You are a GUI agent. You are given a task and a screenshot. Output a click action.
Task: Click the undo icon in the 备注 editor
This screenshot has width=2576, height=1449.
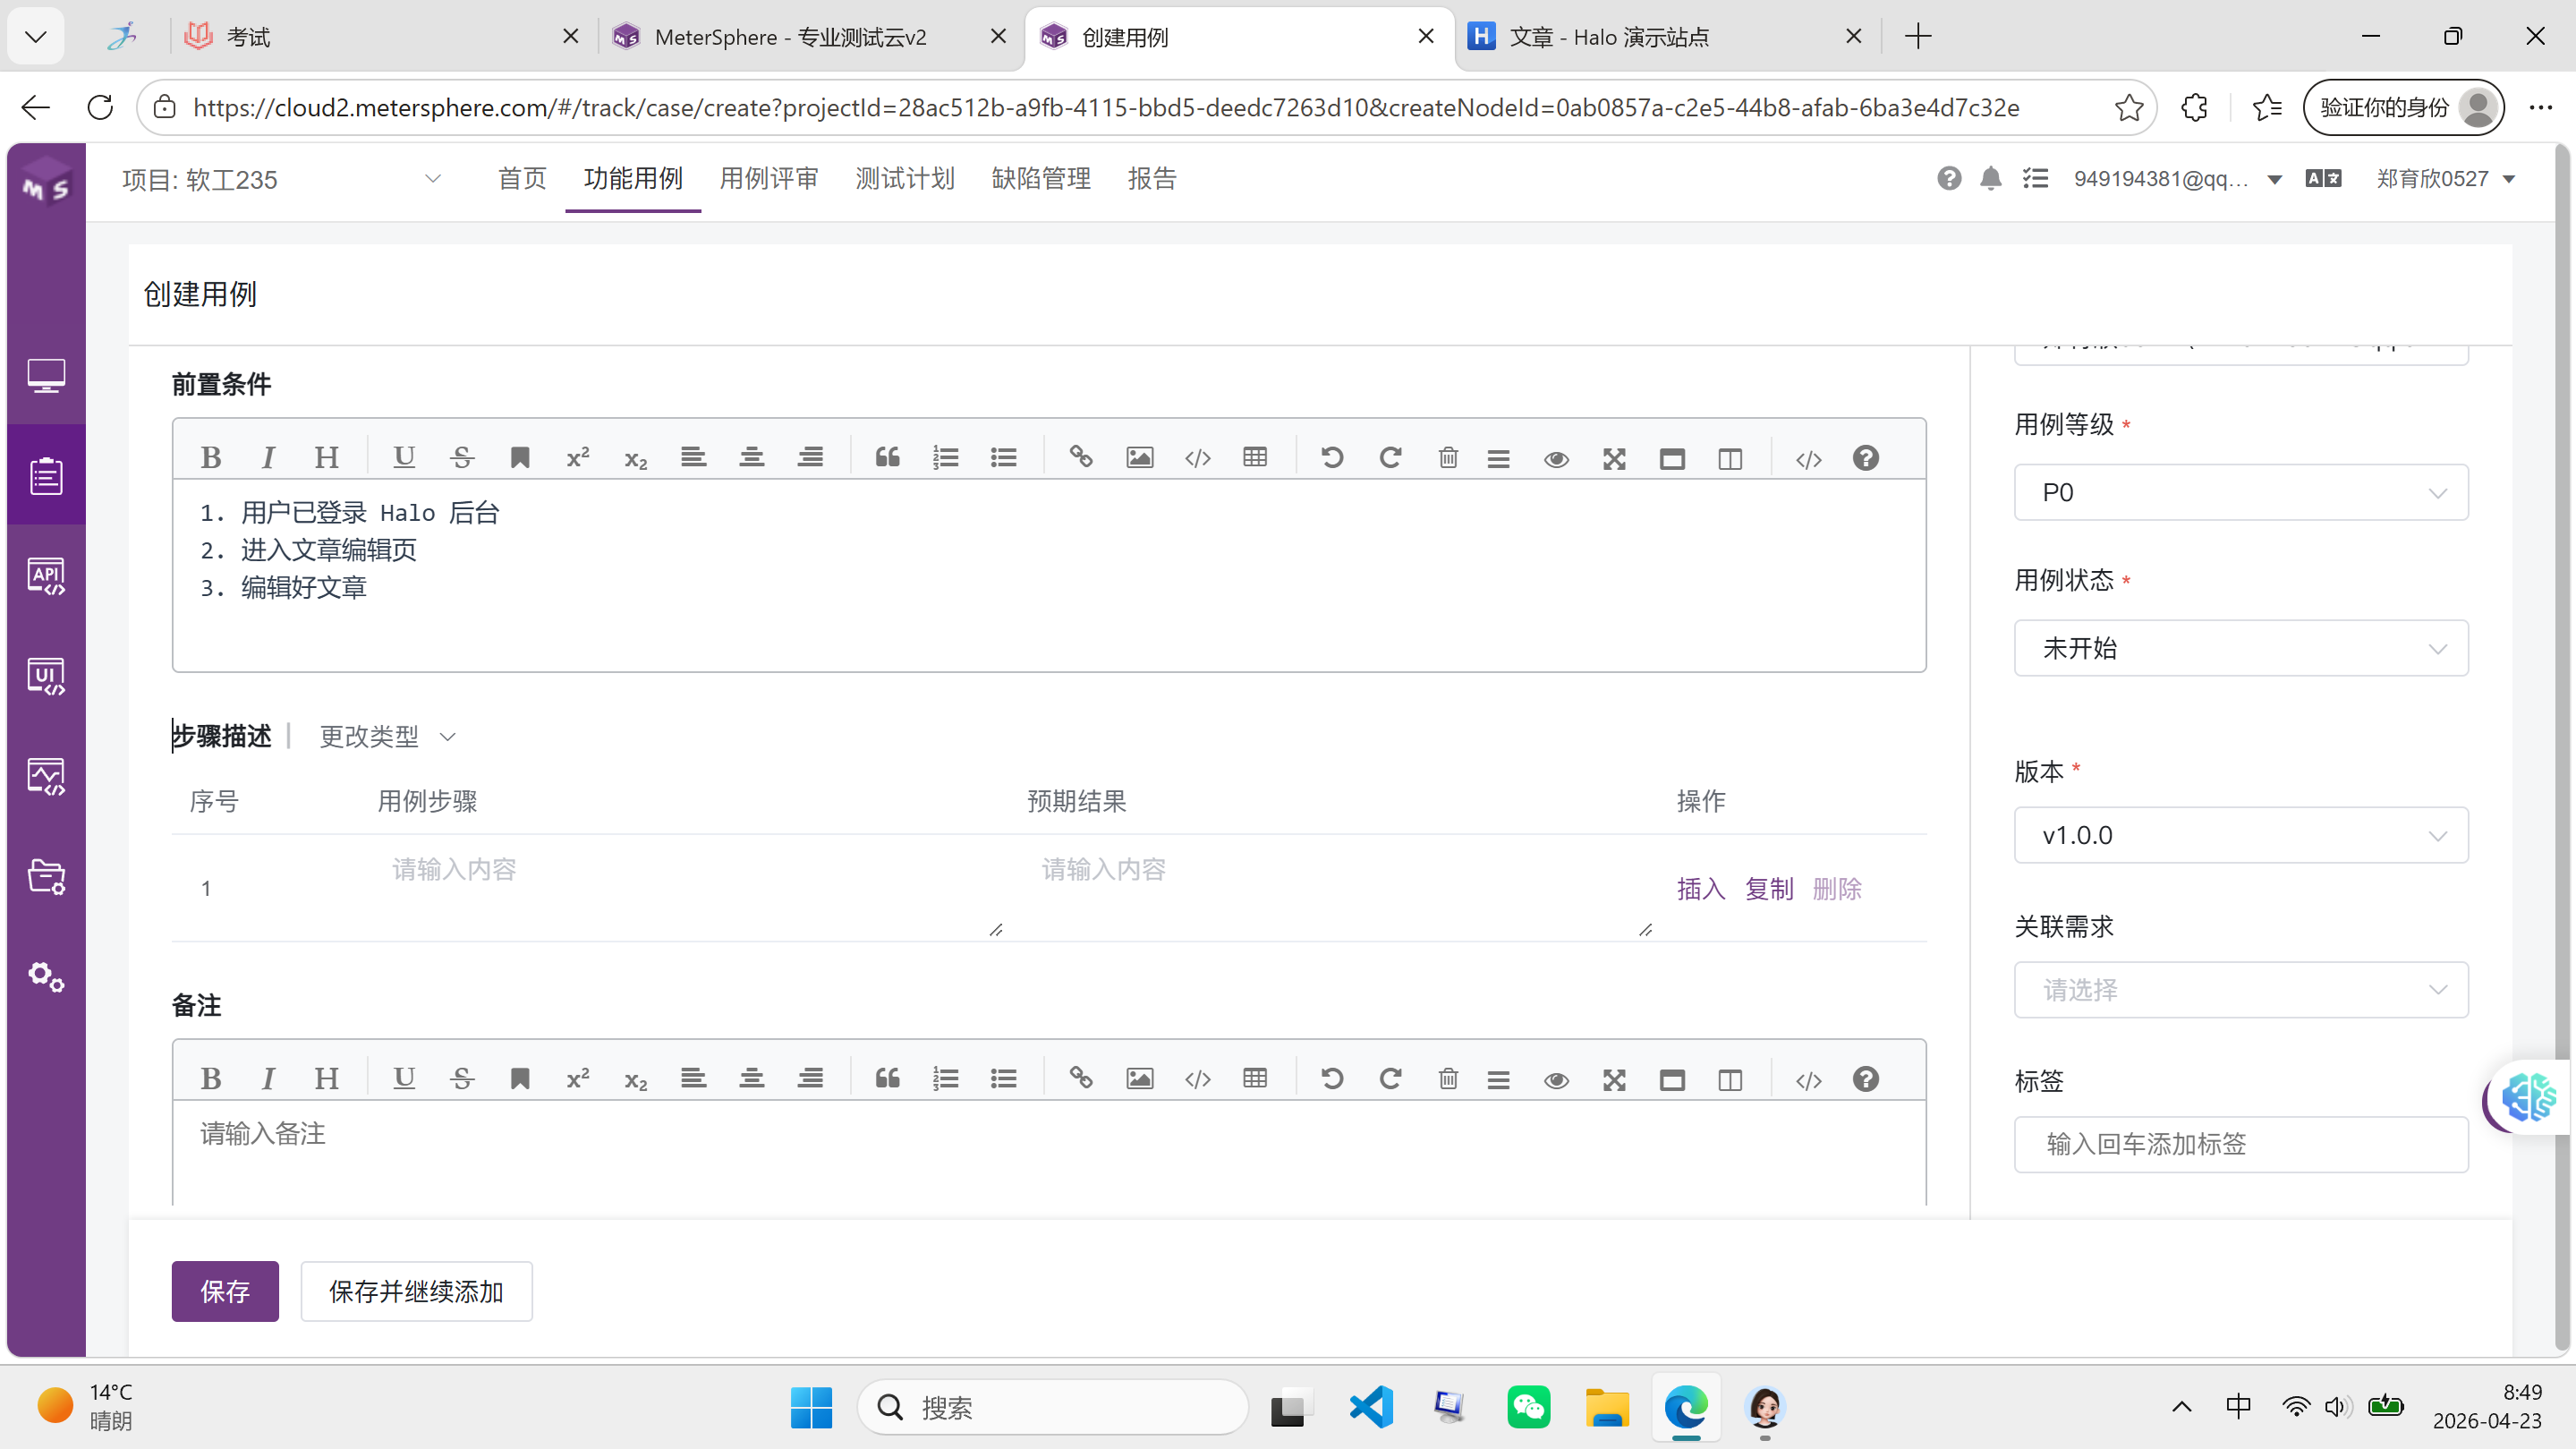tap(1331, 1078)
